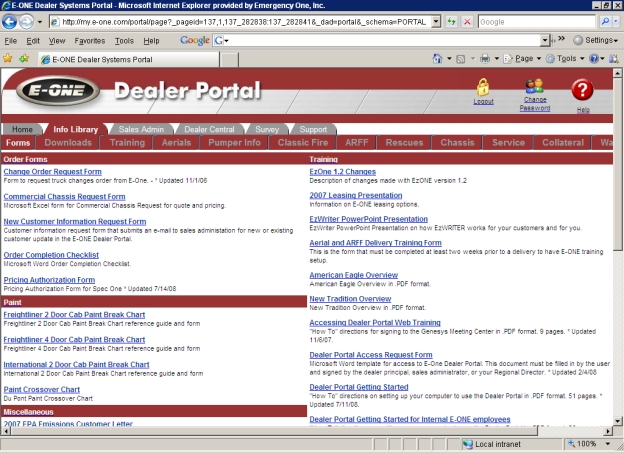The image size is (624, 453).
Task: Open the 2007 Leasing Presentation link
Action: pyautogui.click(x=356, y=195)
